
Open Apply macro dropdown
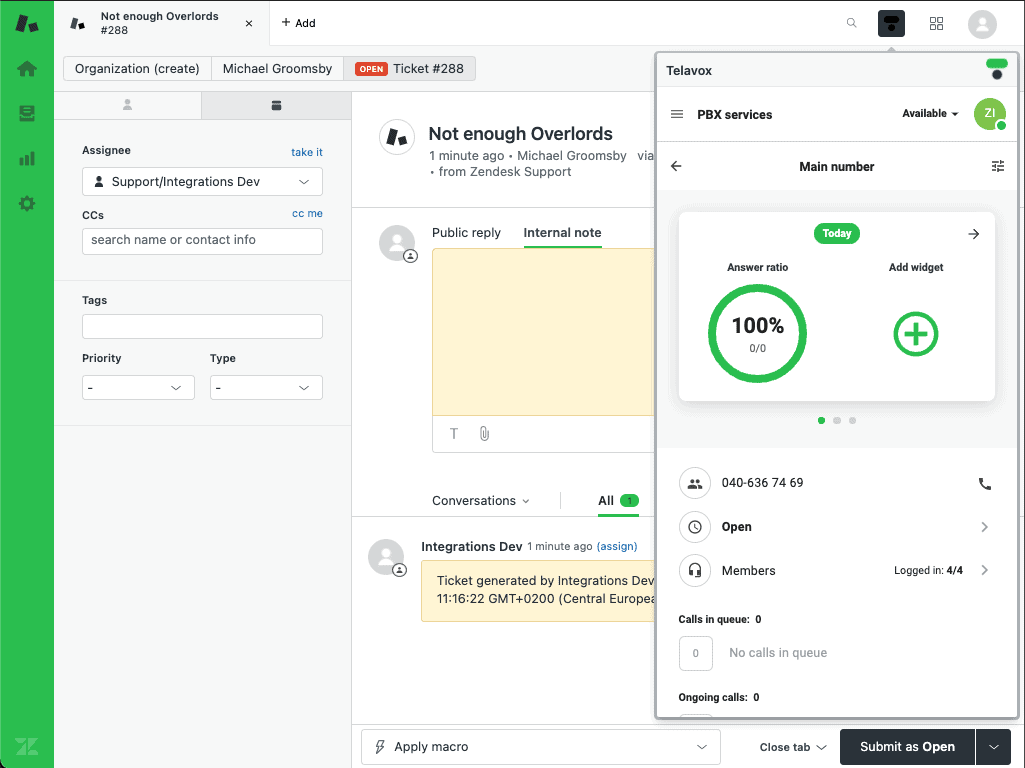541,746
